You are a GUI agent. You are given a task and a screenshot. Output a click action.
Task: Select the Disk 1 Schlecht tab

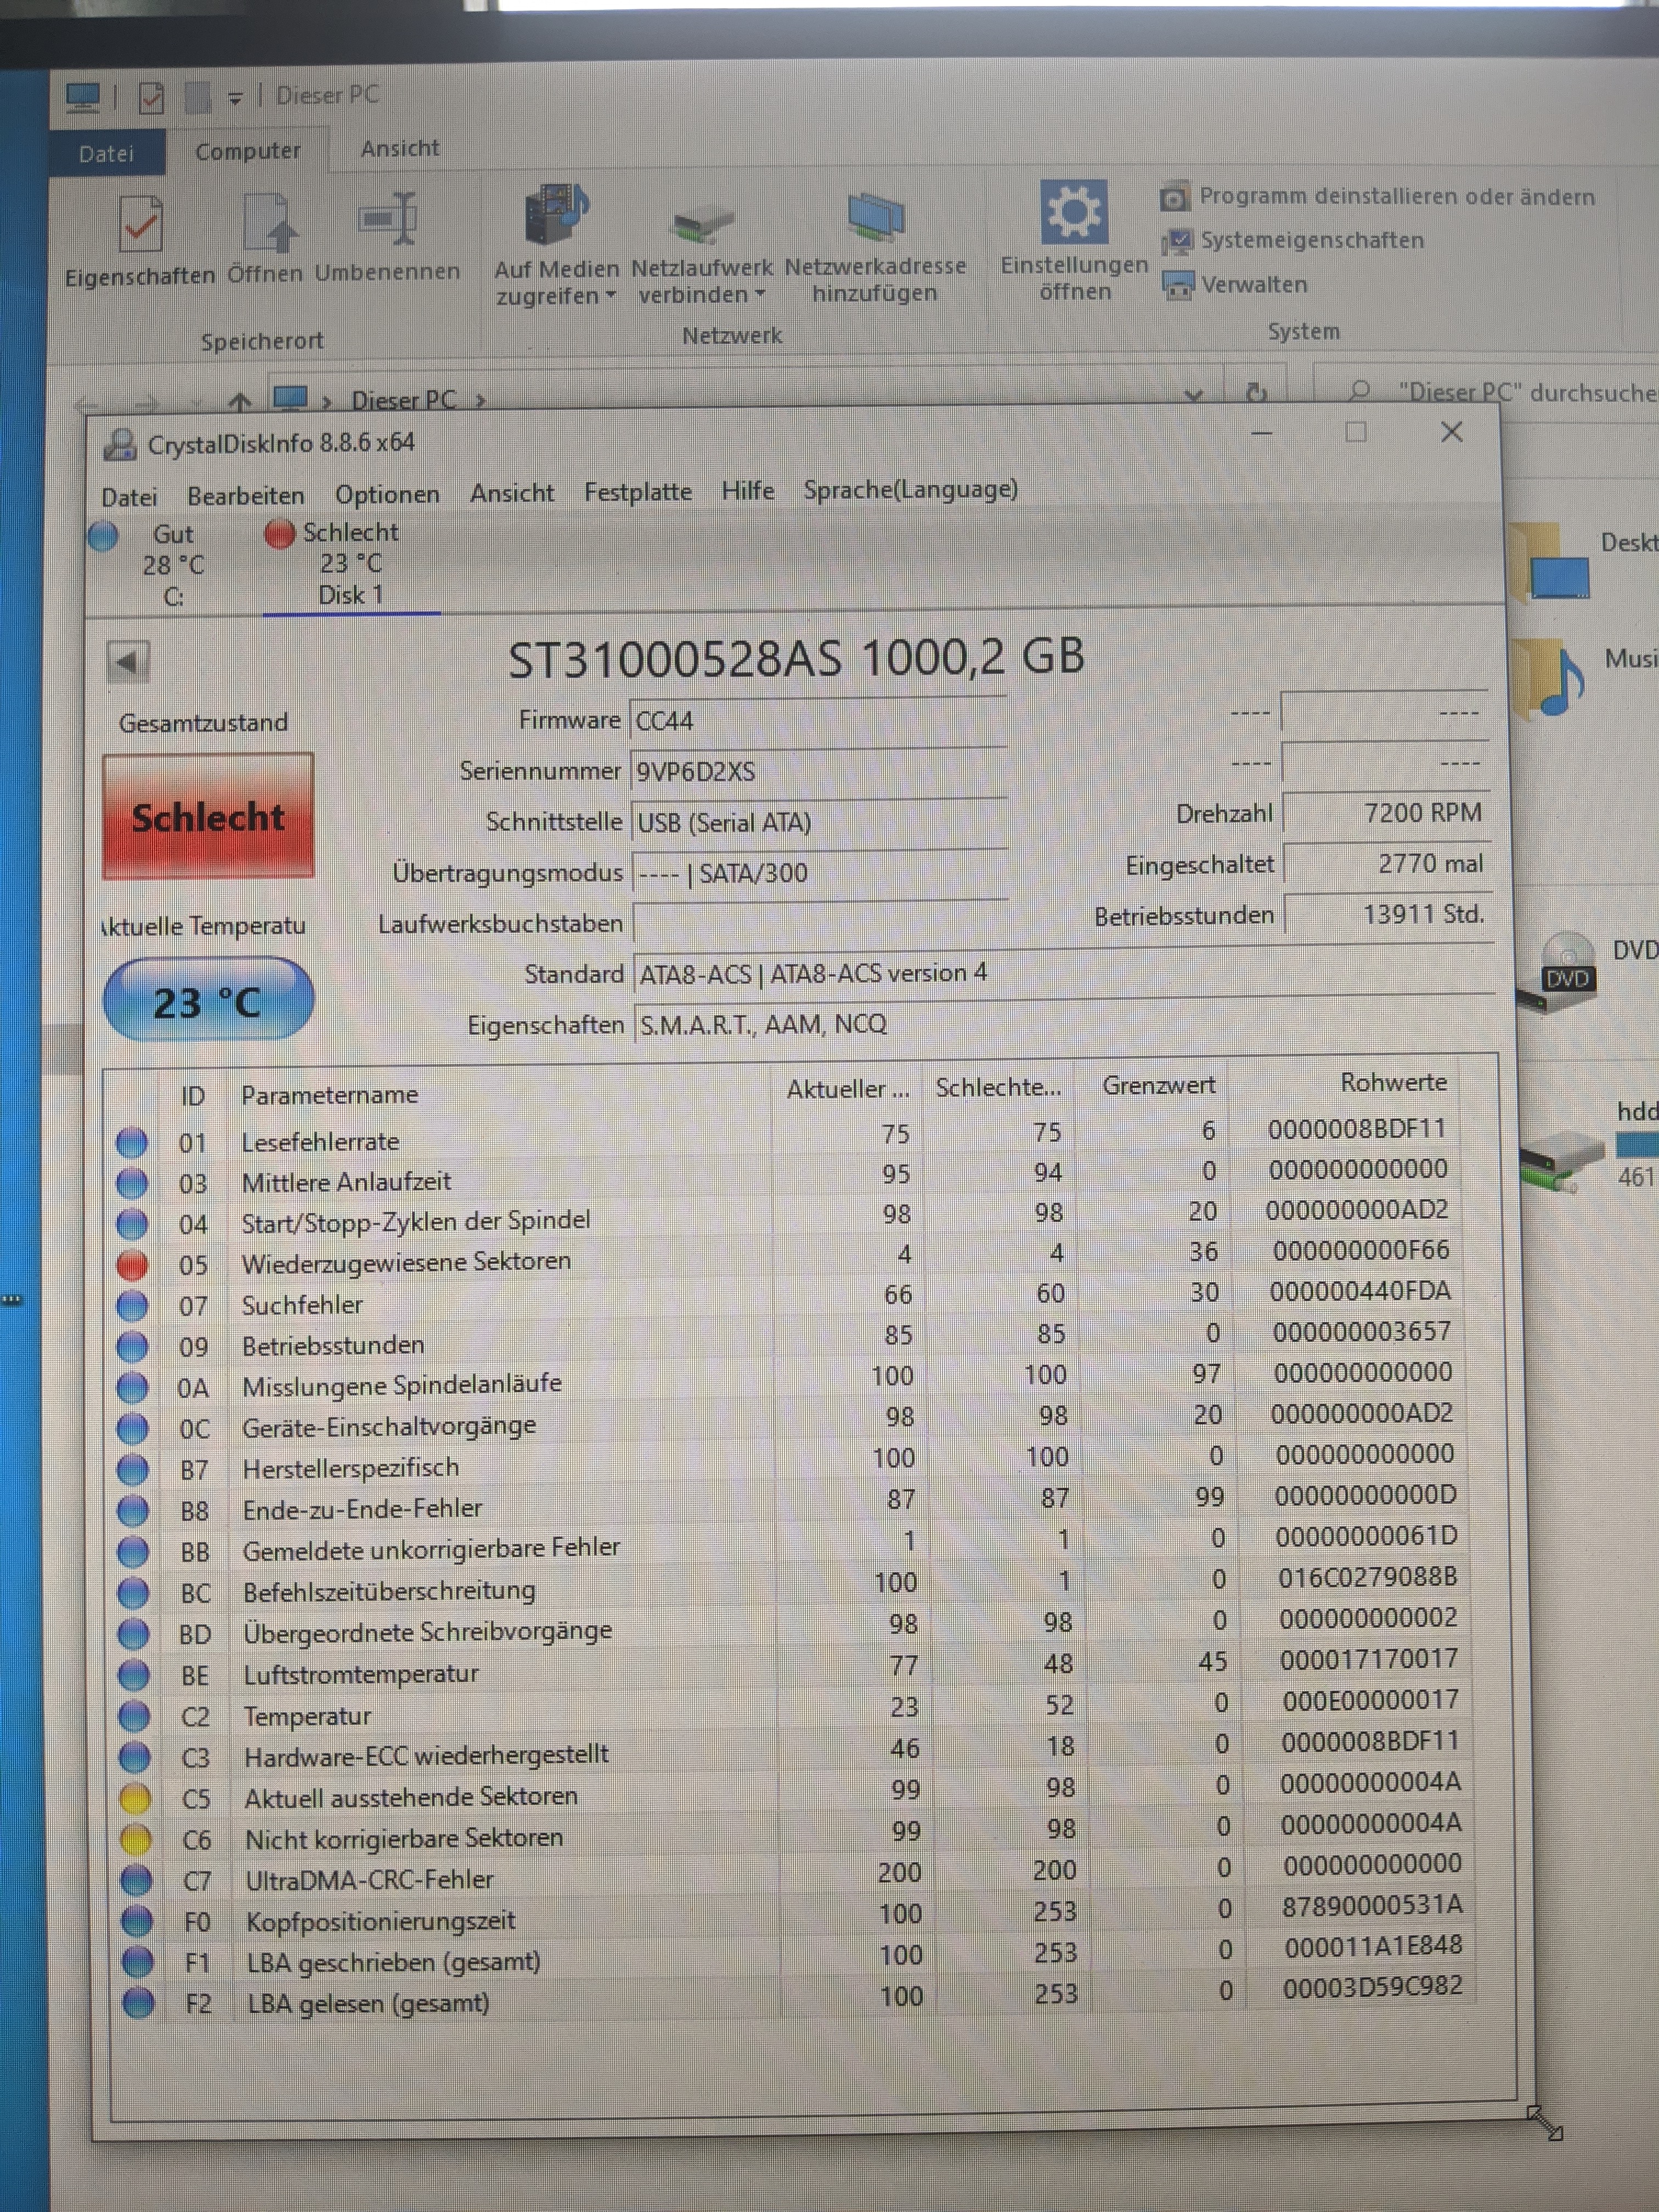click(350, 564)
